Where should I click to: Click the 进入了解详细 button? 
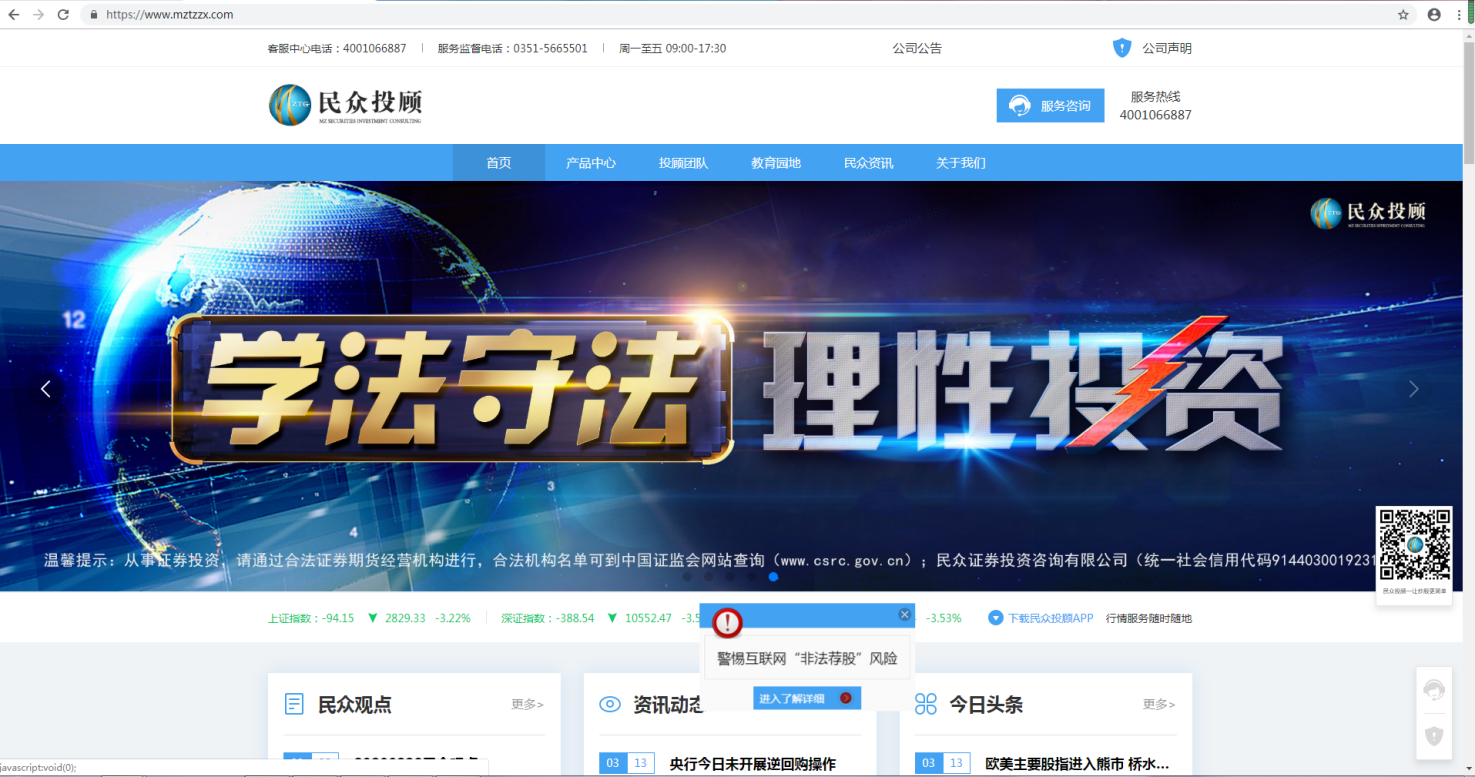tap(807, 698)
